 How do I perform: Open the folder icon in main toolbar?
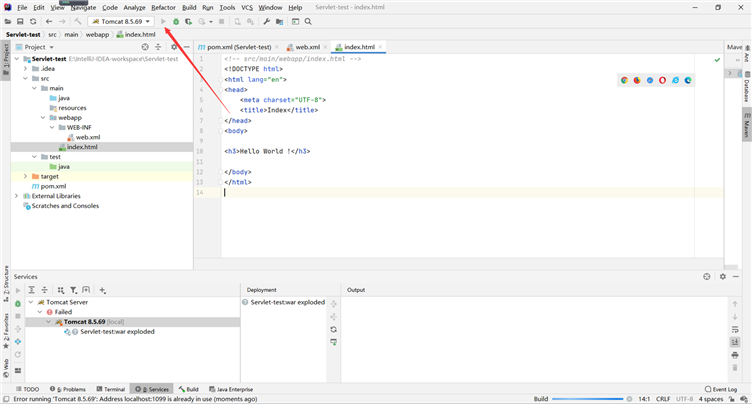8,22
